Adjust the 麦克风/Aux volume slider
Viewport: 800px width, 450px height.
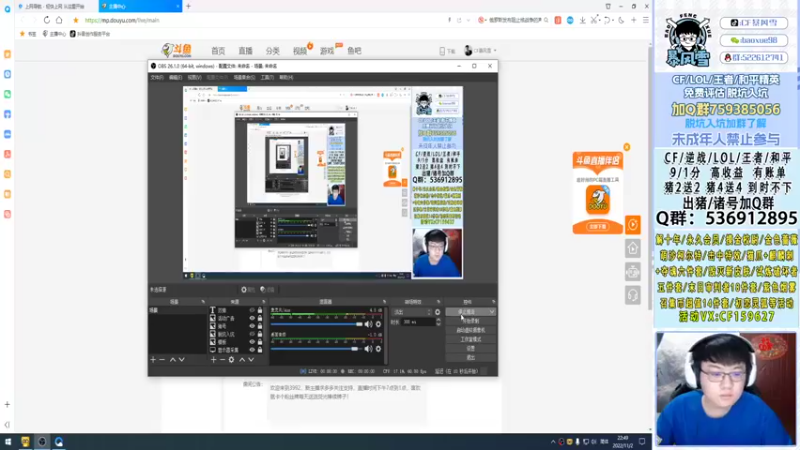[316, 324]
